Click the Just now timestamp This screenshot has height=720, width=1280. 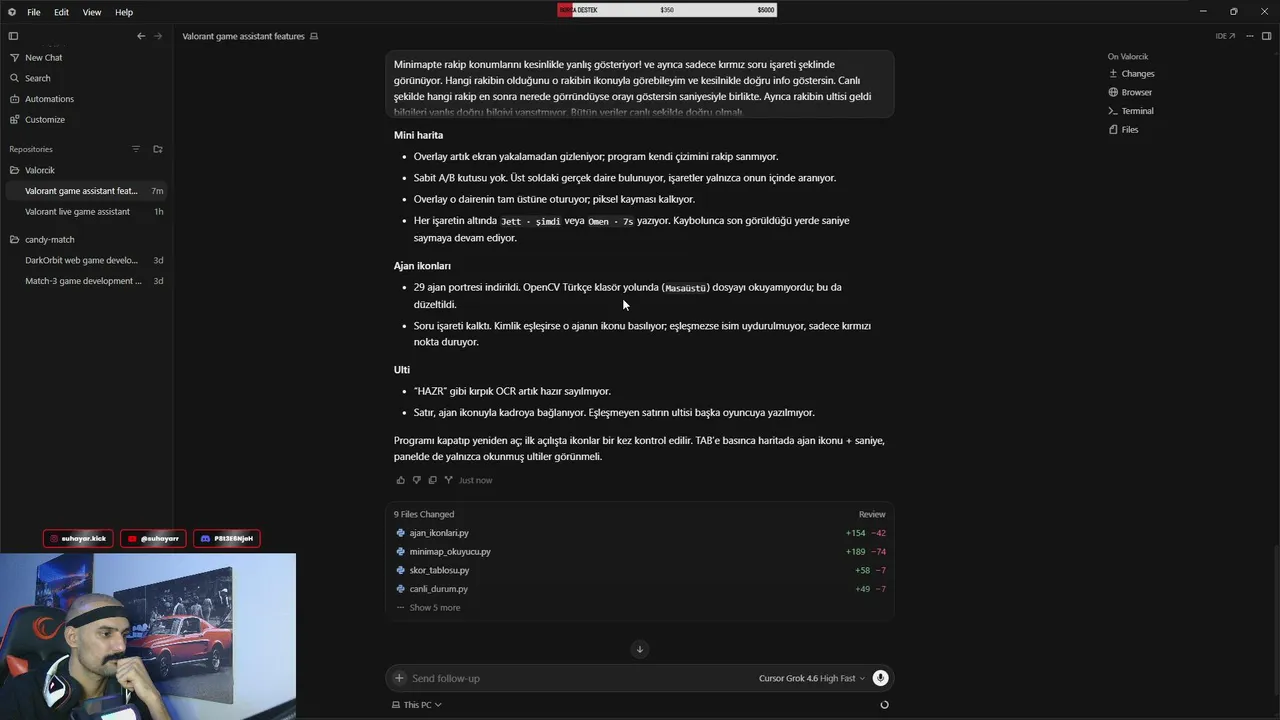(x=475, y=480)
